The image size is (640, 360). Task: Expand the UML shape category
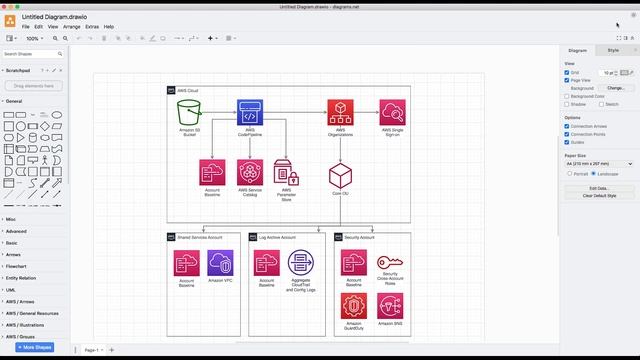(x=11, y=290)
